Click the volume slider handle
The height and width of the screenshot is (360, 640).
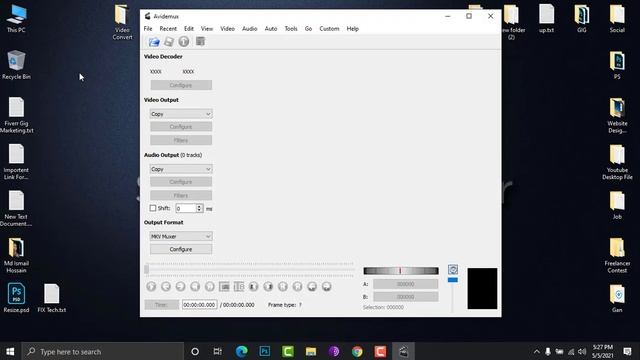[453, 280]
